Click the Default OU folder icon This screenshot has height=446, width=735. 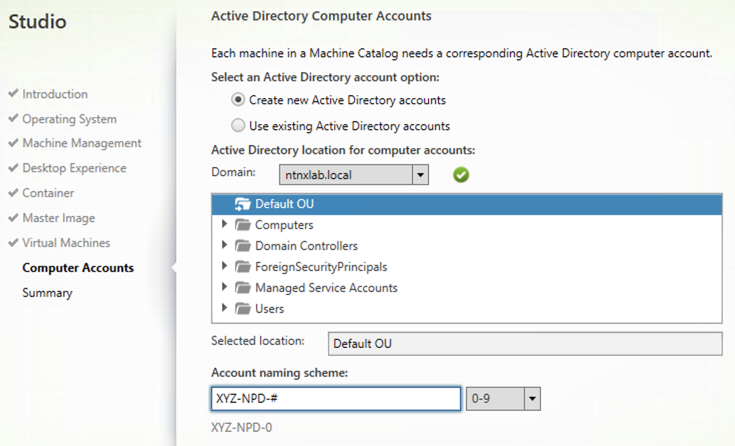click(x=243, y=204)
